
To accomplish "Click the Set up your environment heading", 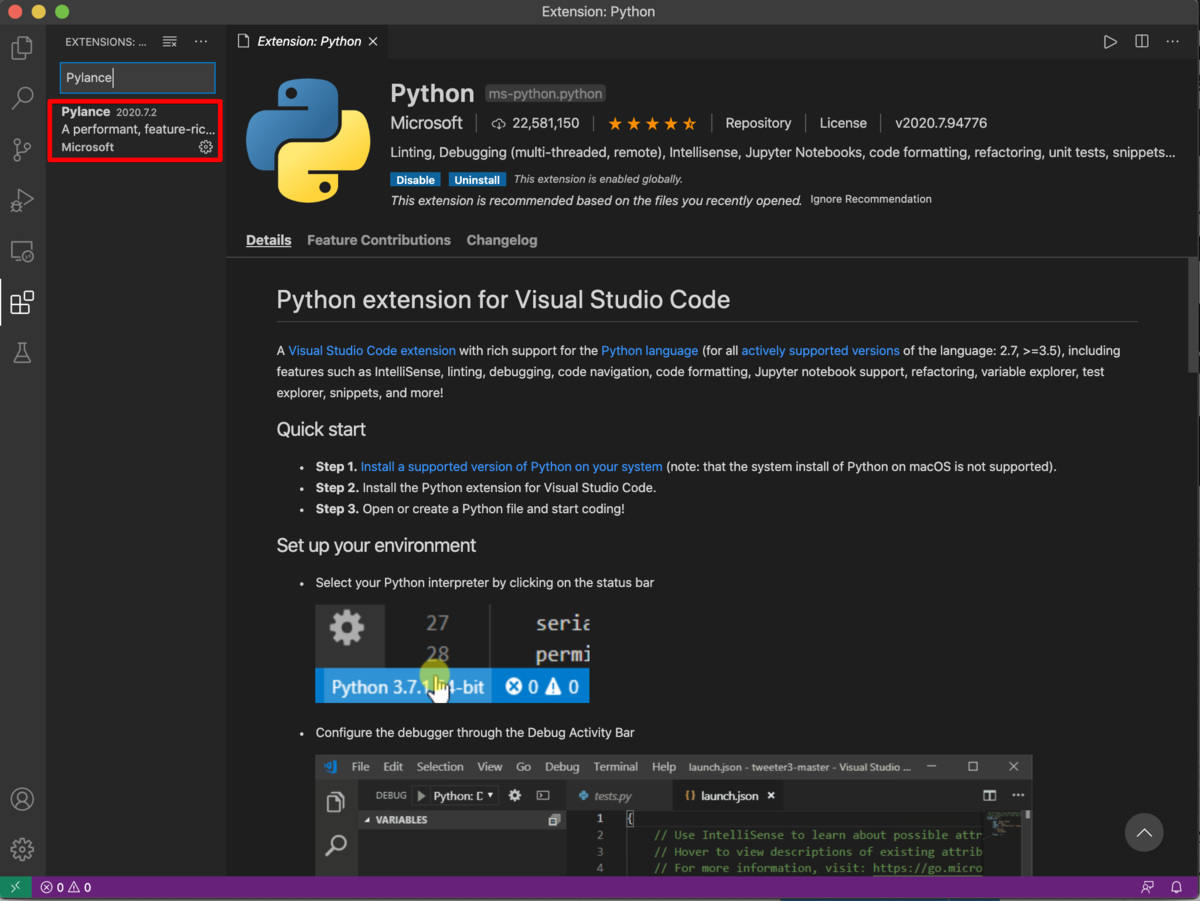I will 376,545.
